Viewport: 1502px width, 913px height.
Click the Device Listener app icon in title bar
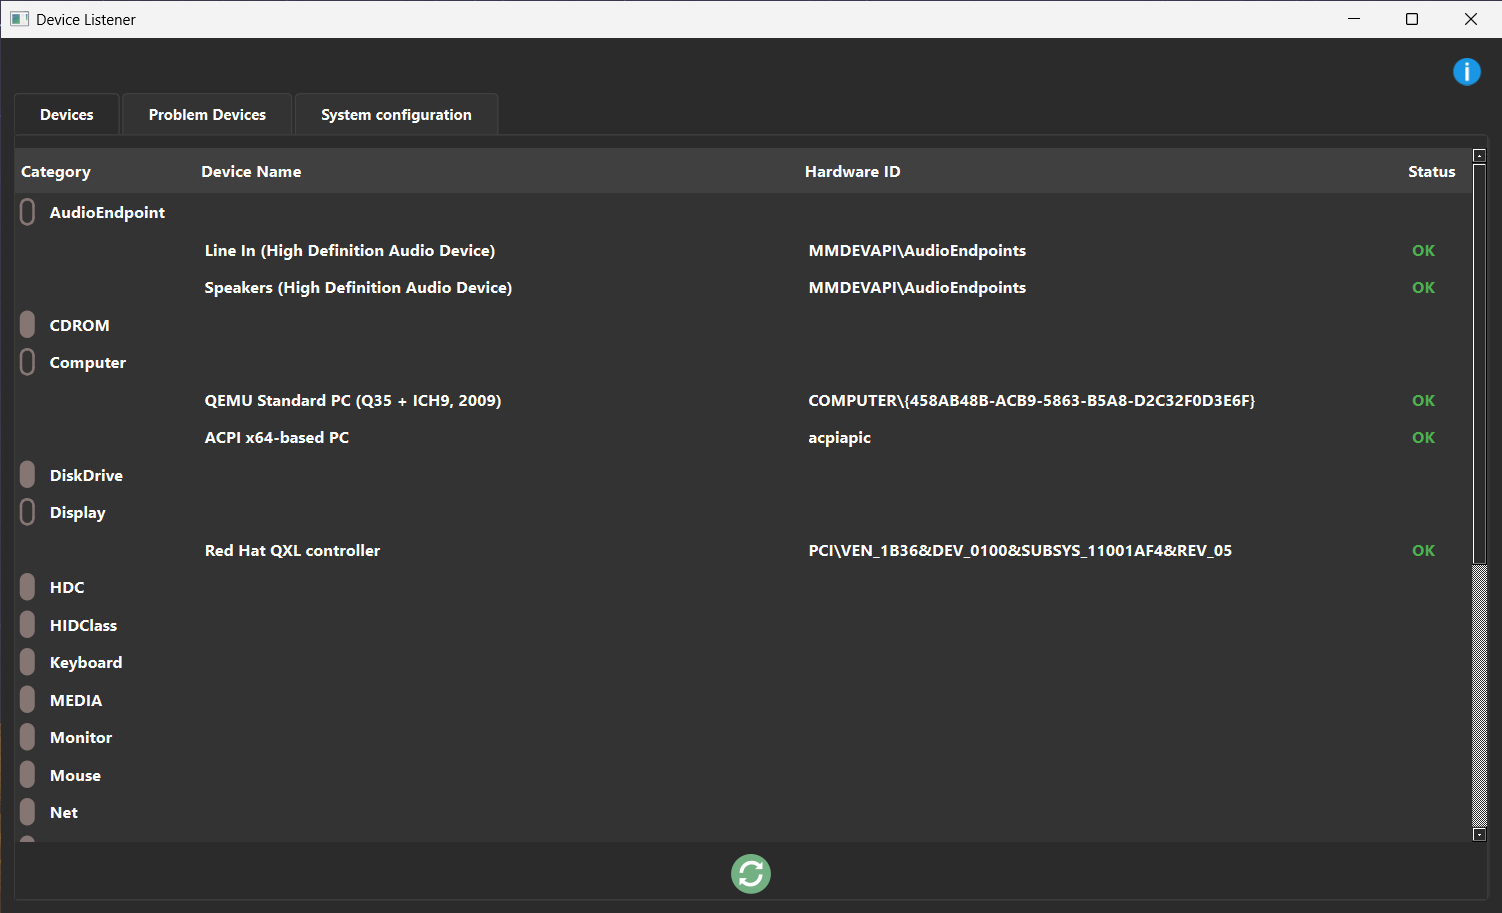19,19
